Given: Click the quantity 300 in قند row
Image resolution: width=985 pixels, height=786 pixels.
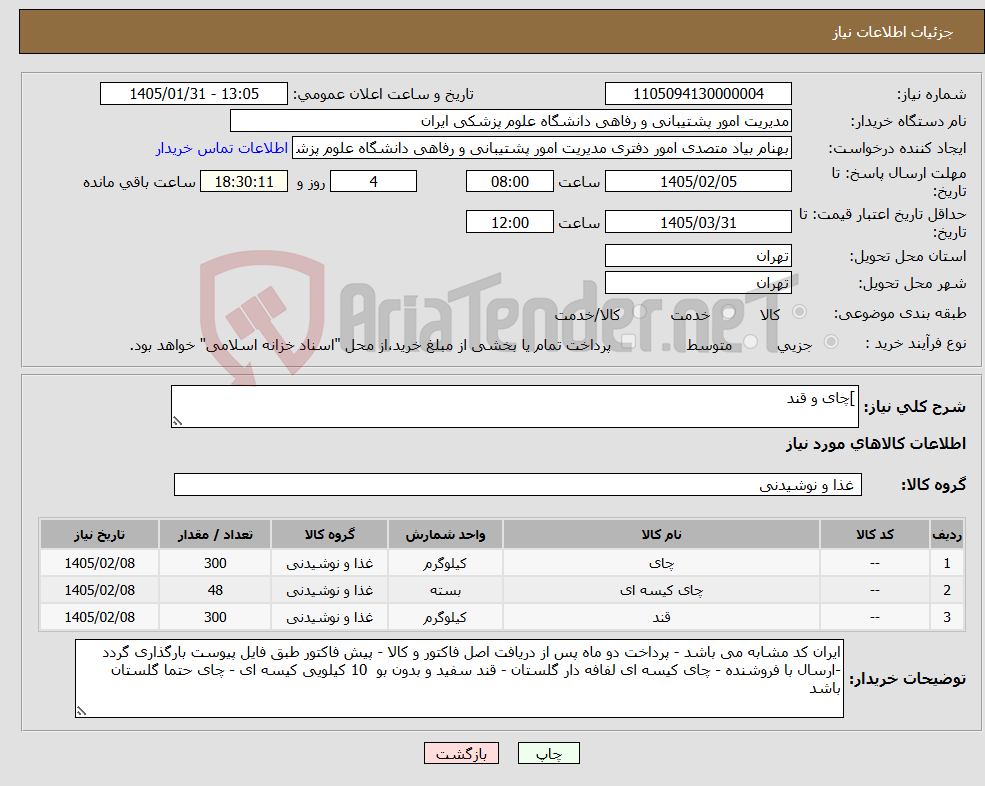Looking at the screenshot, I should click(x=215, y=617).
